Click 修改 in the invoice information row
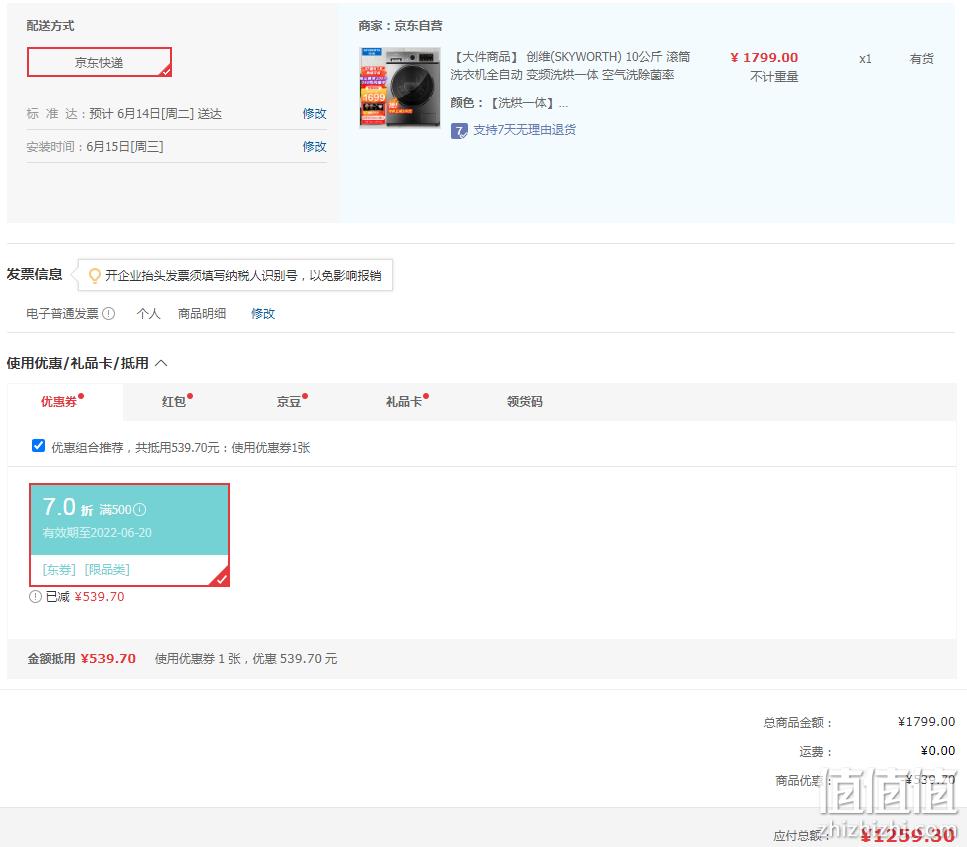Viewport: 967px width, 847px height. click(263, 313)
